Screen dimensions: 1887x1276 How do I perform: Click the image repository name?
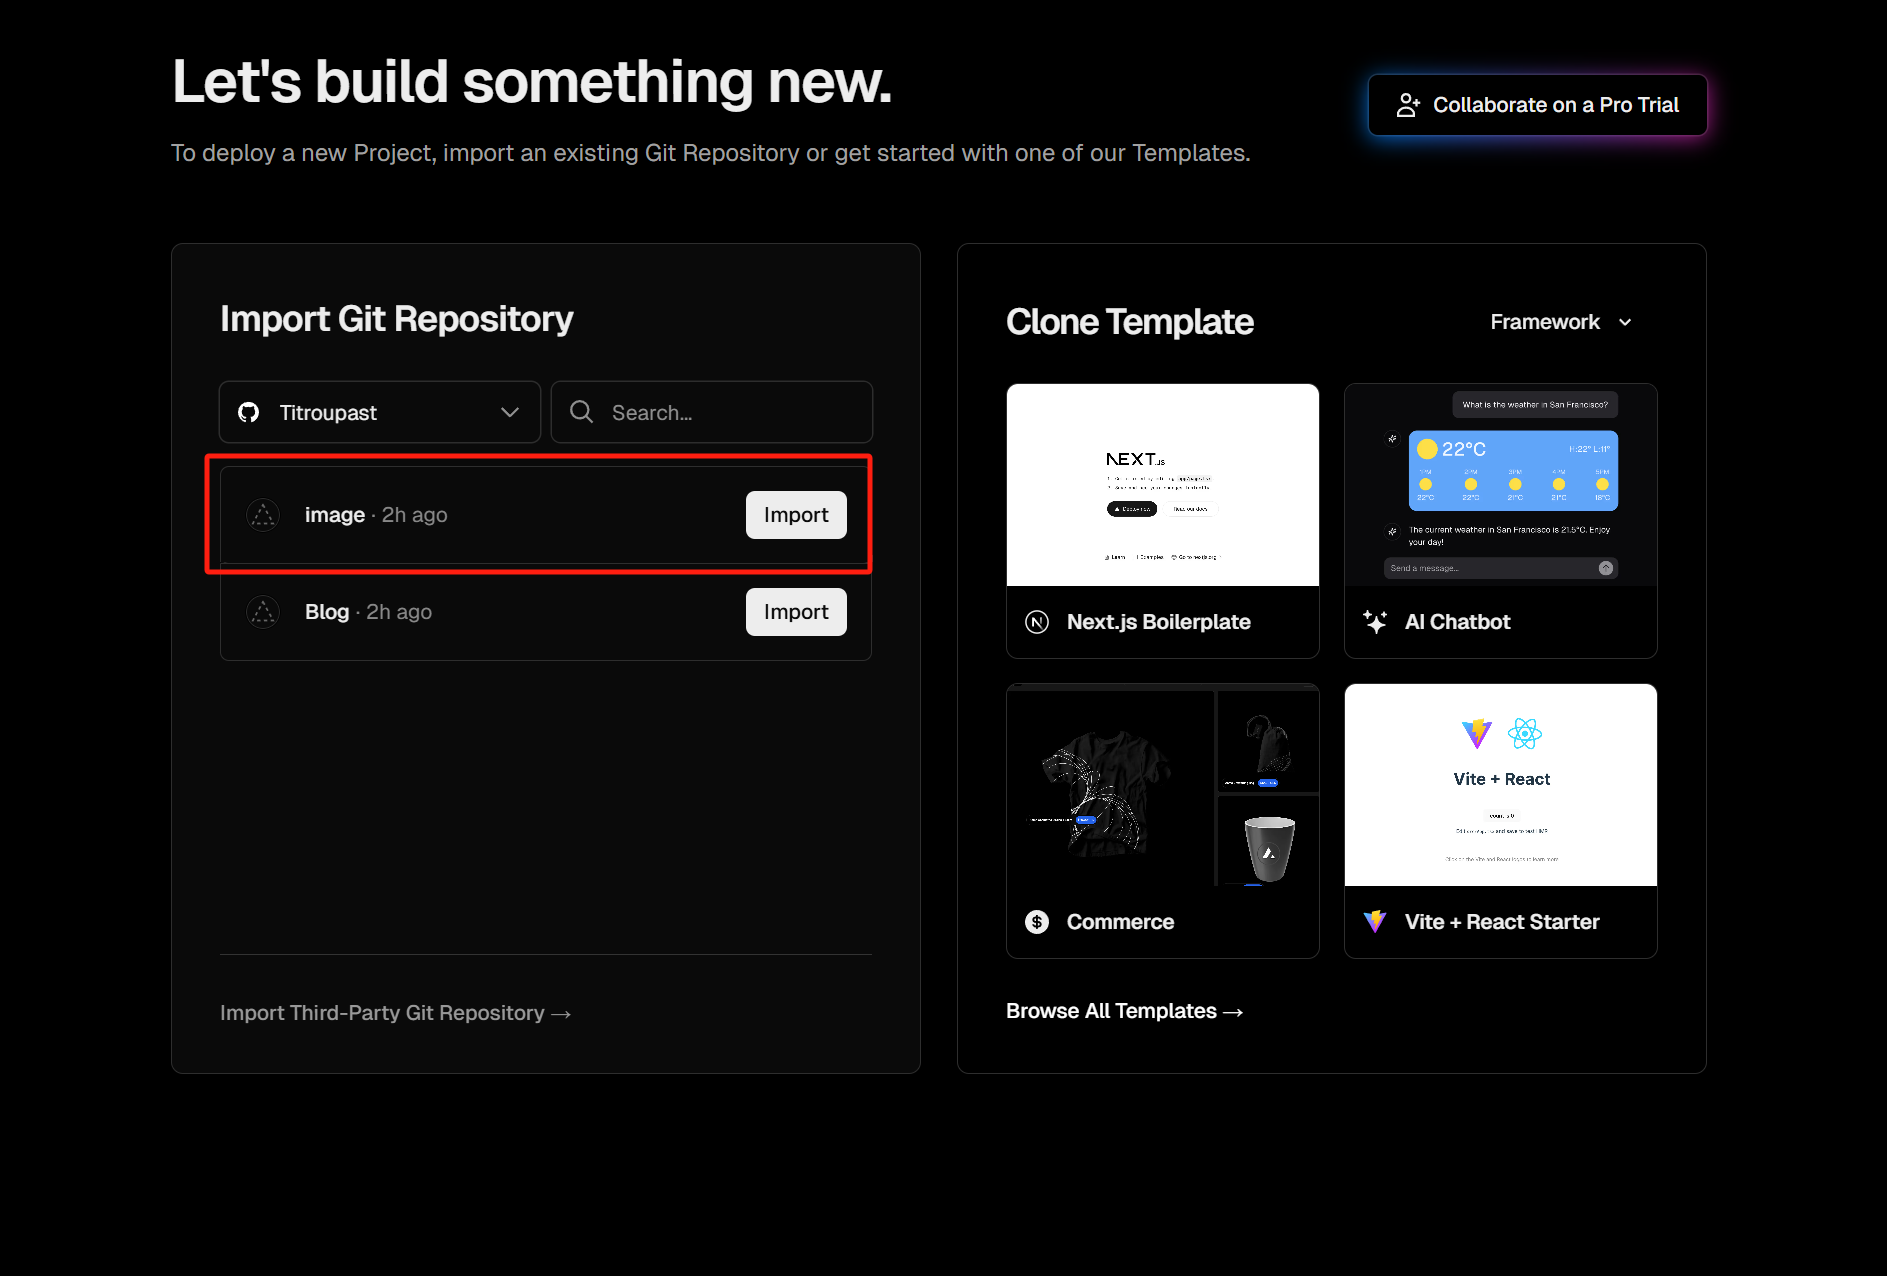click(x=335, y=515)
